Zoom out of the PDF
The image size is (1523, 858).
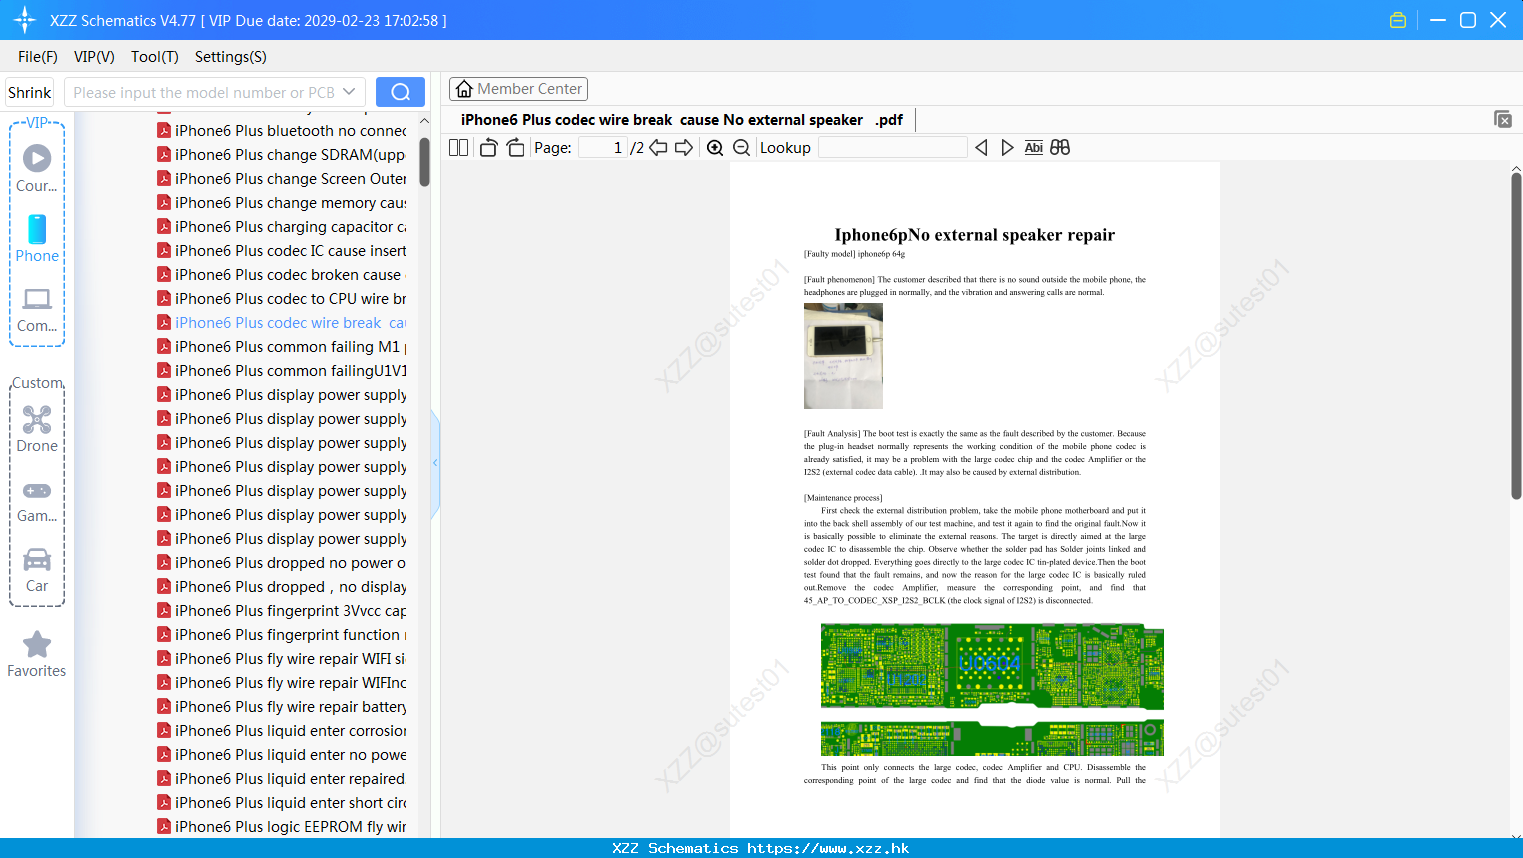pyautogui.click(x=741, y=148)
